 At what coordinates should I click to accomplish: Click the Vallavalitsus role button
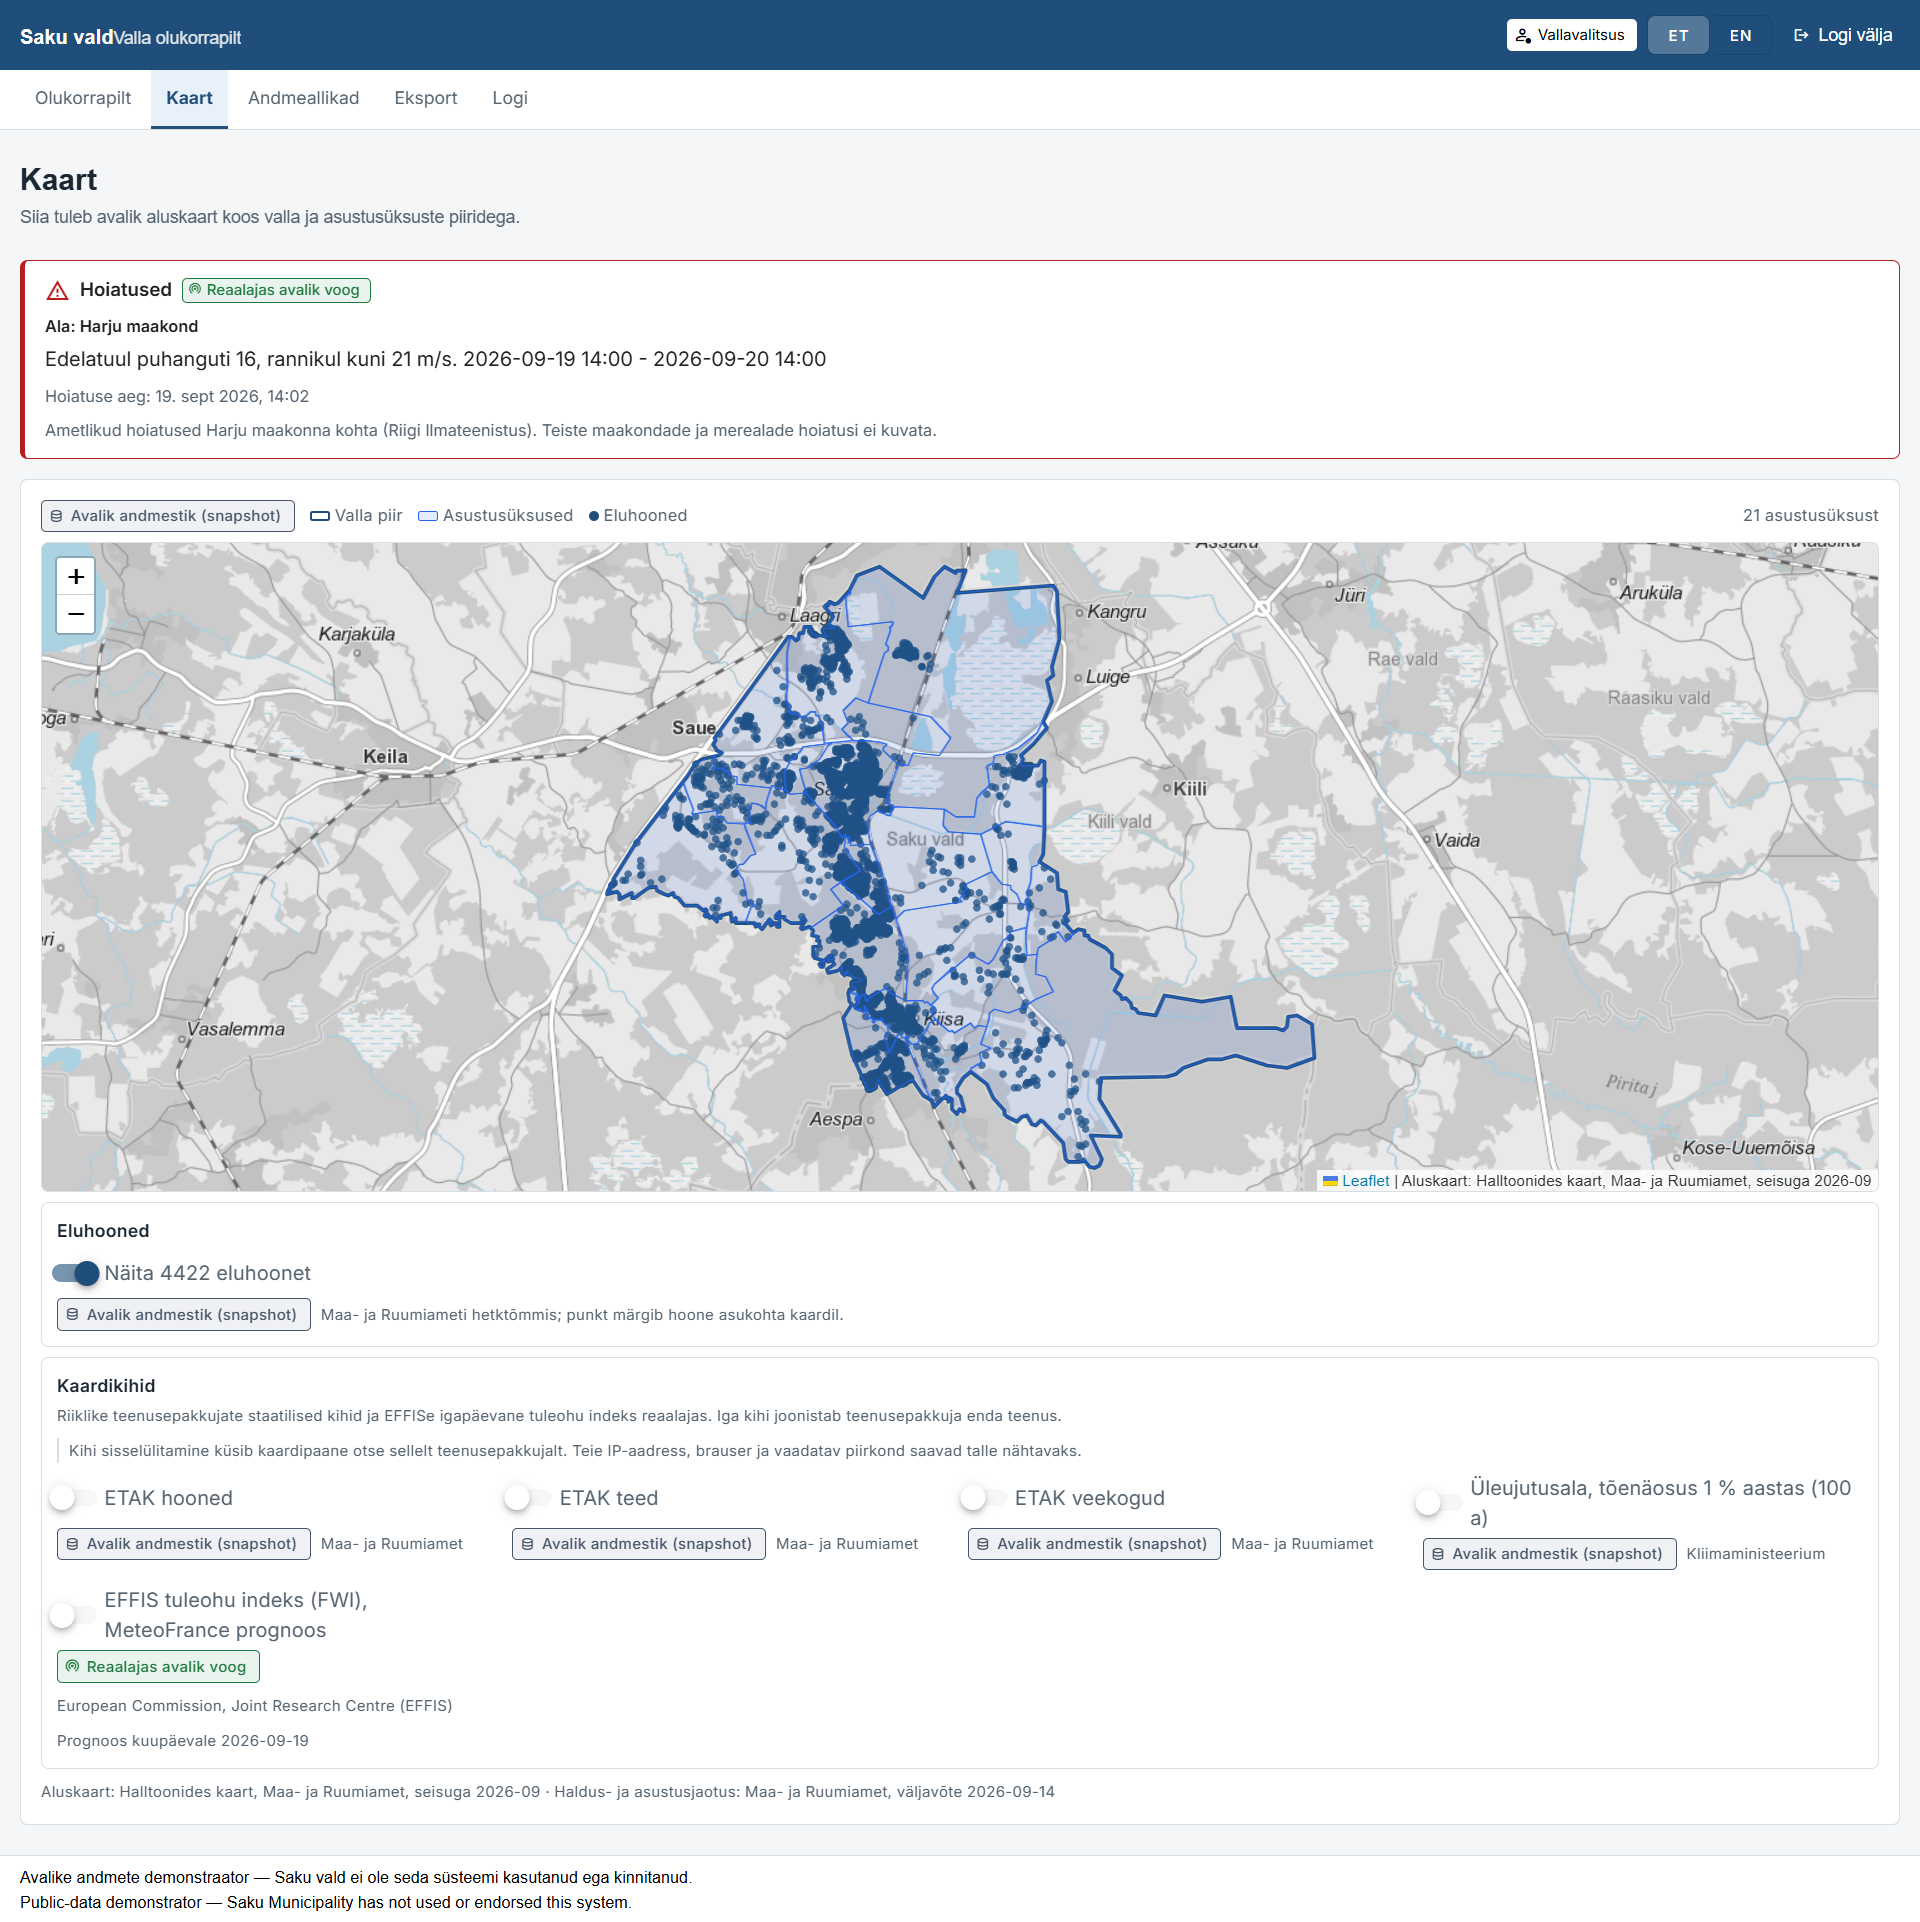click(1571, 35)
